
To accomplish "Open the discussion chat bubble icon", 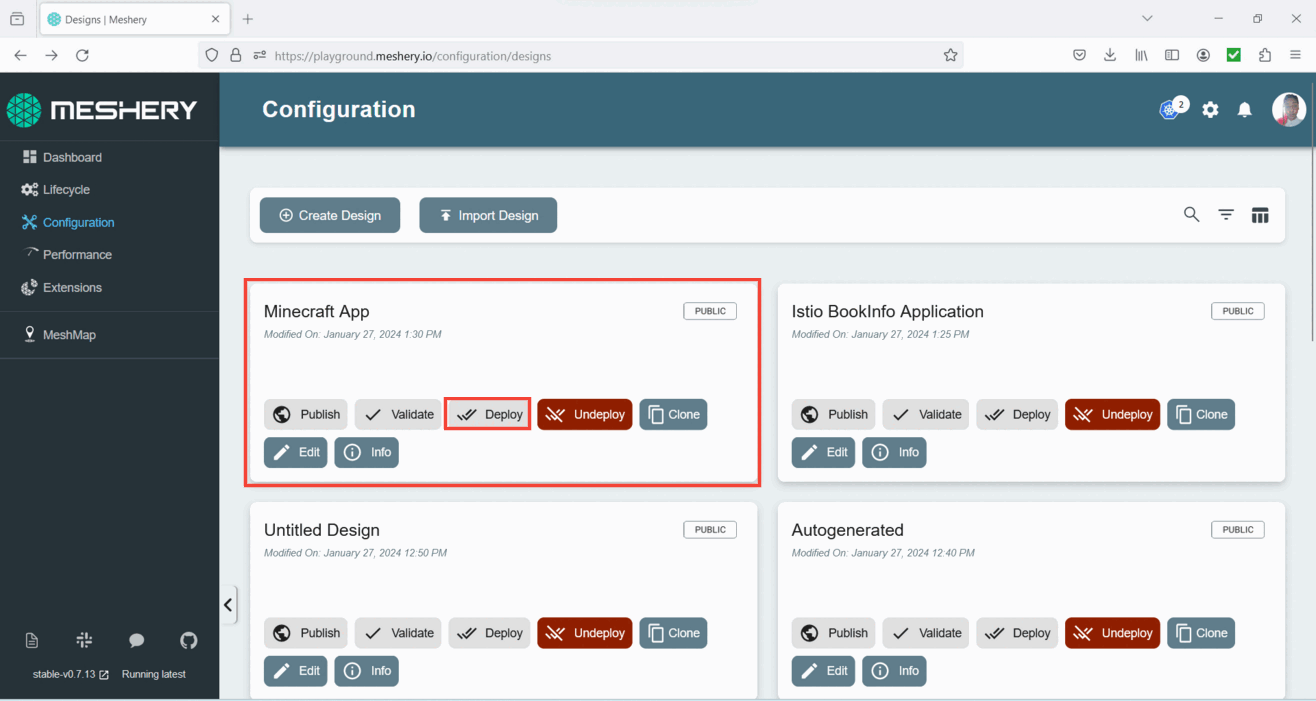I will point(137,640).
